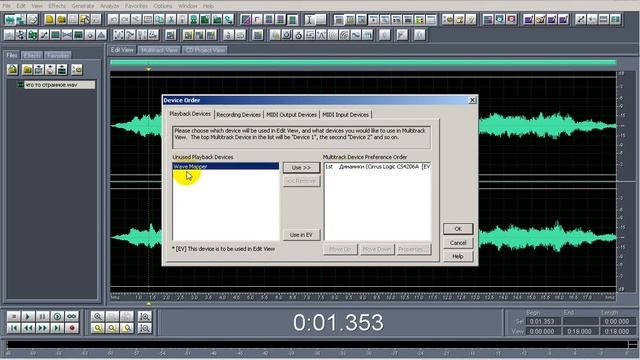Click the circled Play to End button
Screen dimensions: 640x360
(58, 316)
